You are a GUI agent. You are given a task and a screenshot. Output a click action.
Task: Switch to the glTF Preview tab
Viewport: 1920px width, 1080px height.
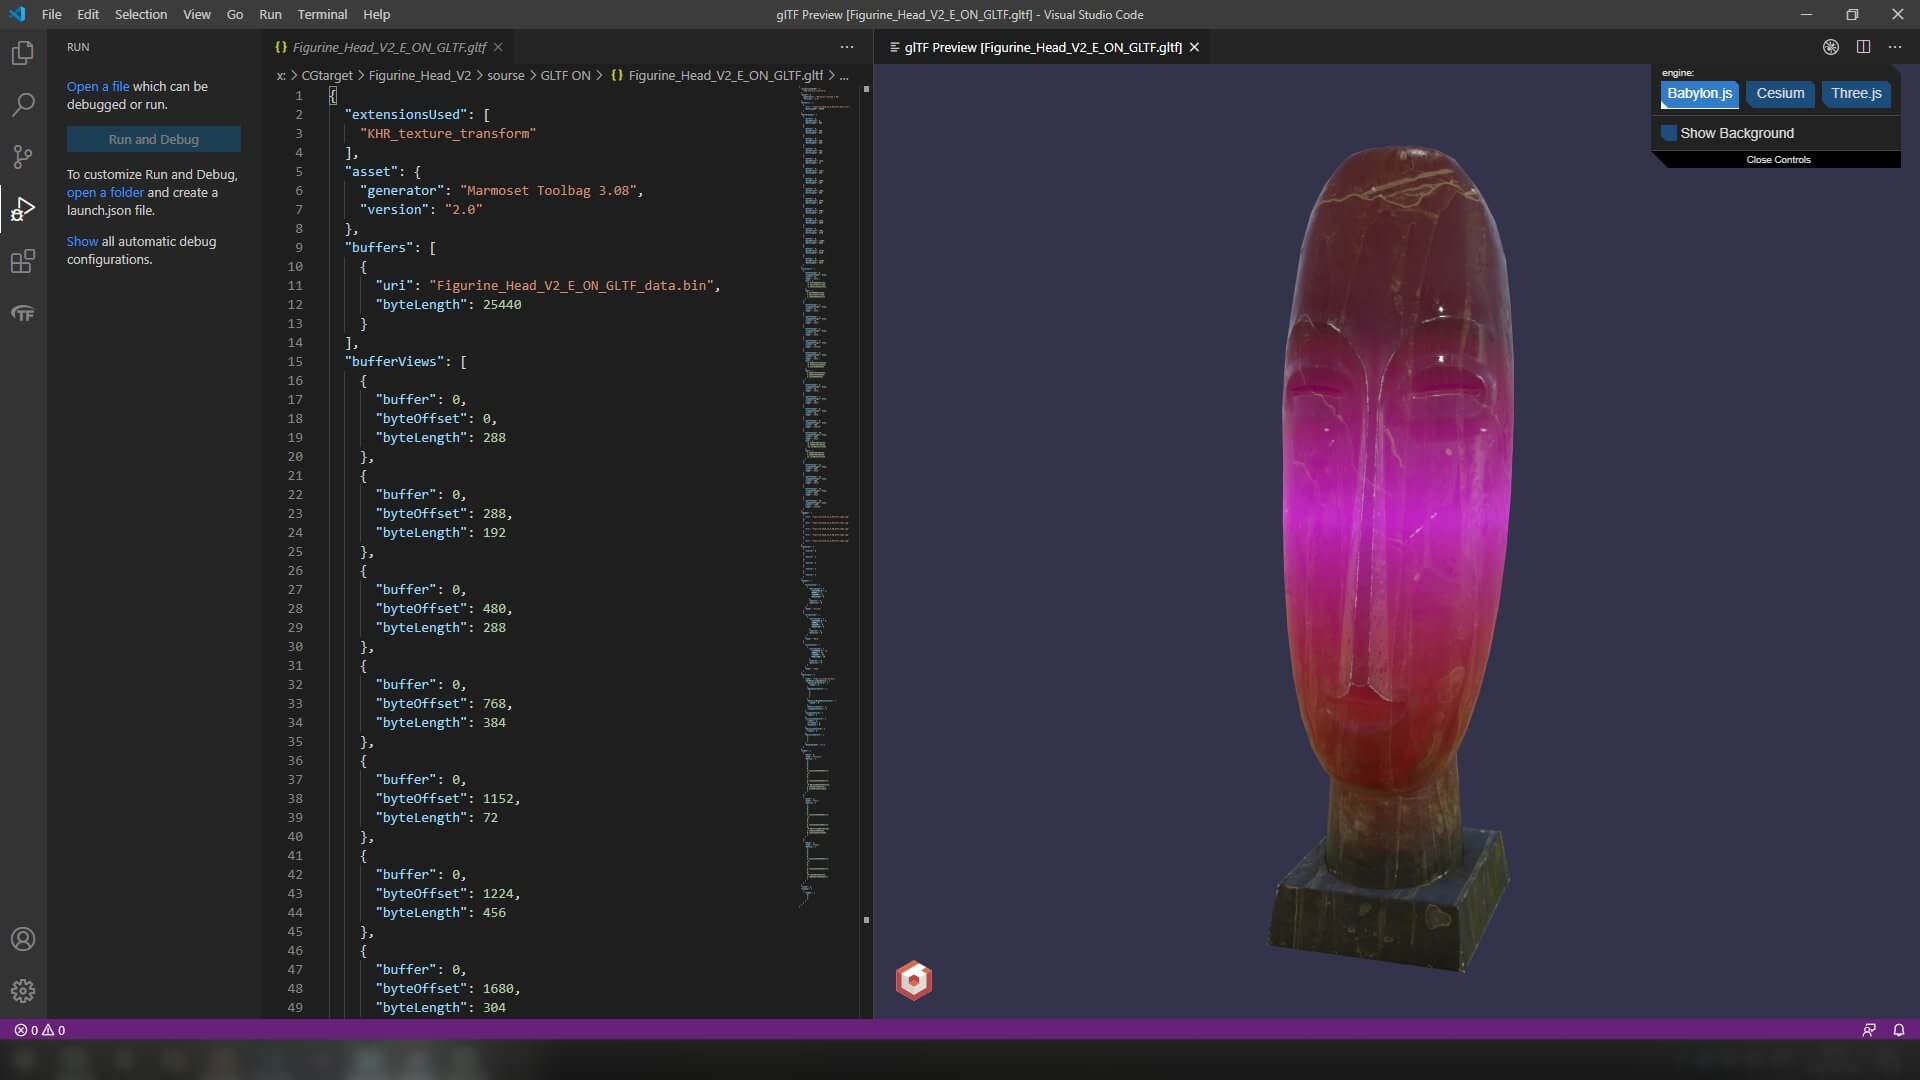[1043, 47]
